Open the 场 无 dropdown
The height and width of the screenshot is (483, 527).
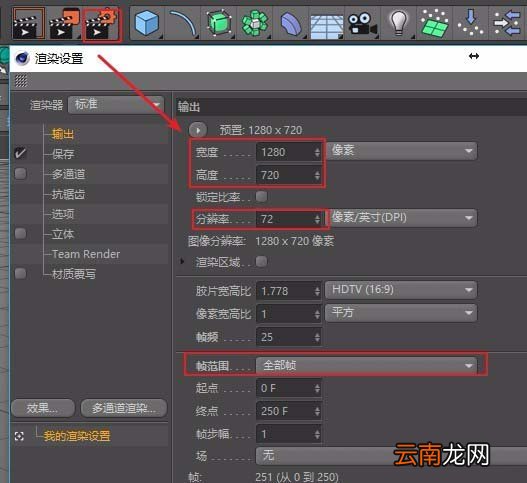pyautogui.click(x=391, y=456)
